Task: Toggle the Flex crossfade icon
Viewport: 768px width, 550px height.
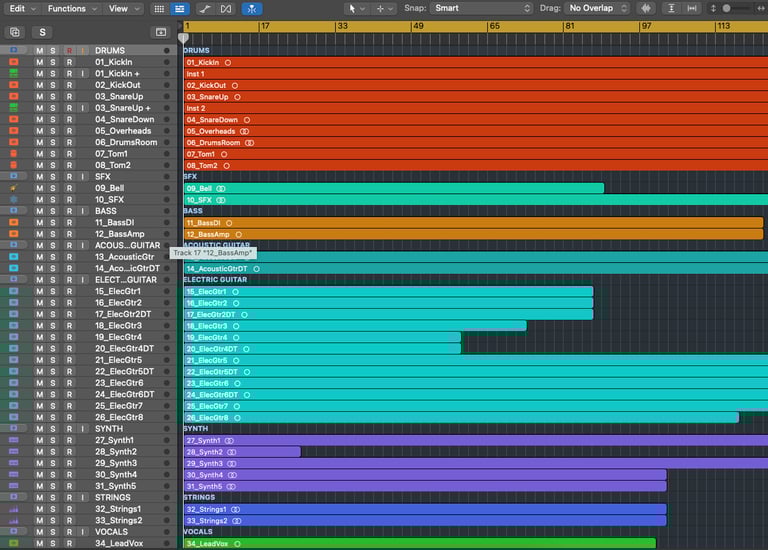Action: coord(226,9)
